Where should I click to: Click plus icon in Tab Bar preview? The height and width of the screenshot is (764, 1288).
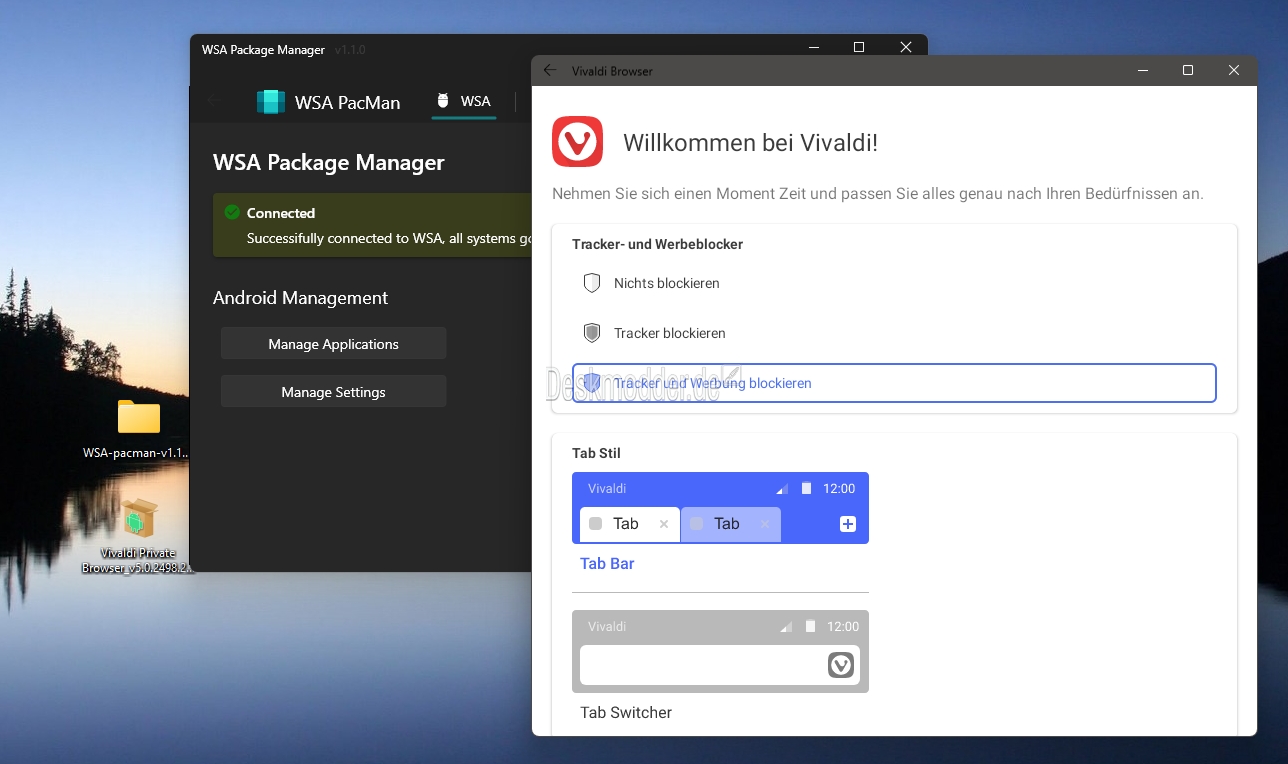848,524
